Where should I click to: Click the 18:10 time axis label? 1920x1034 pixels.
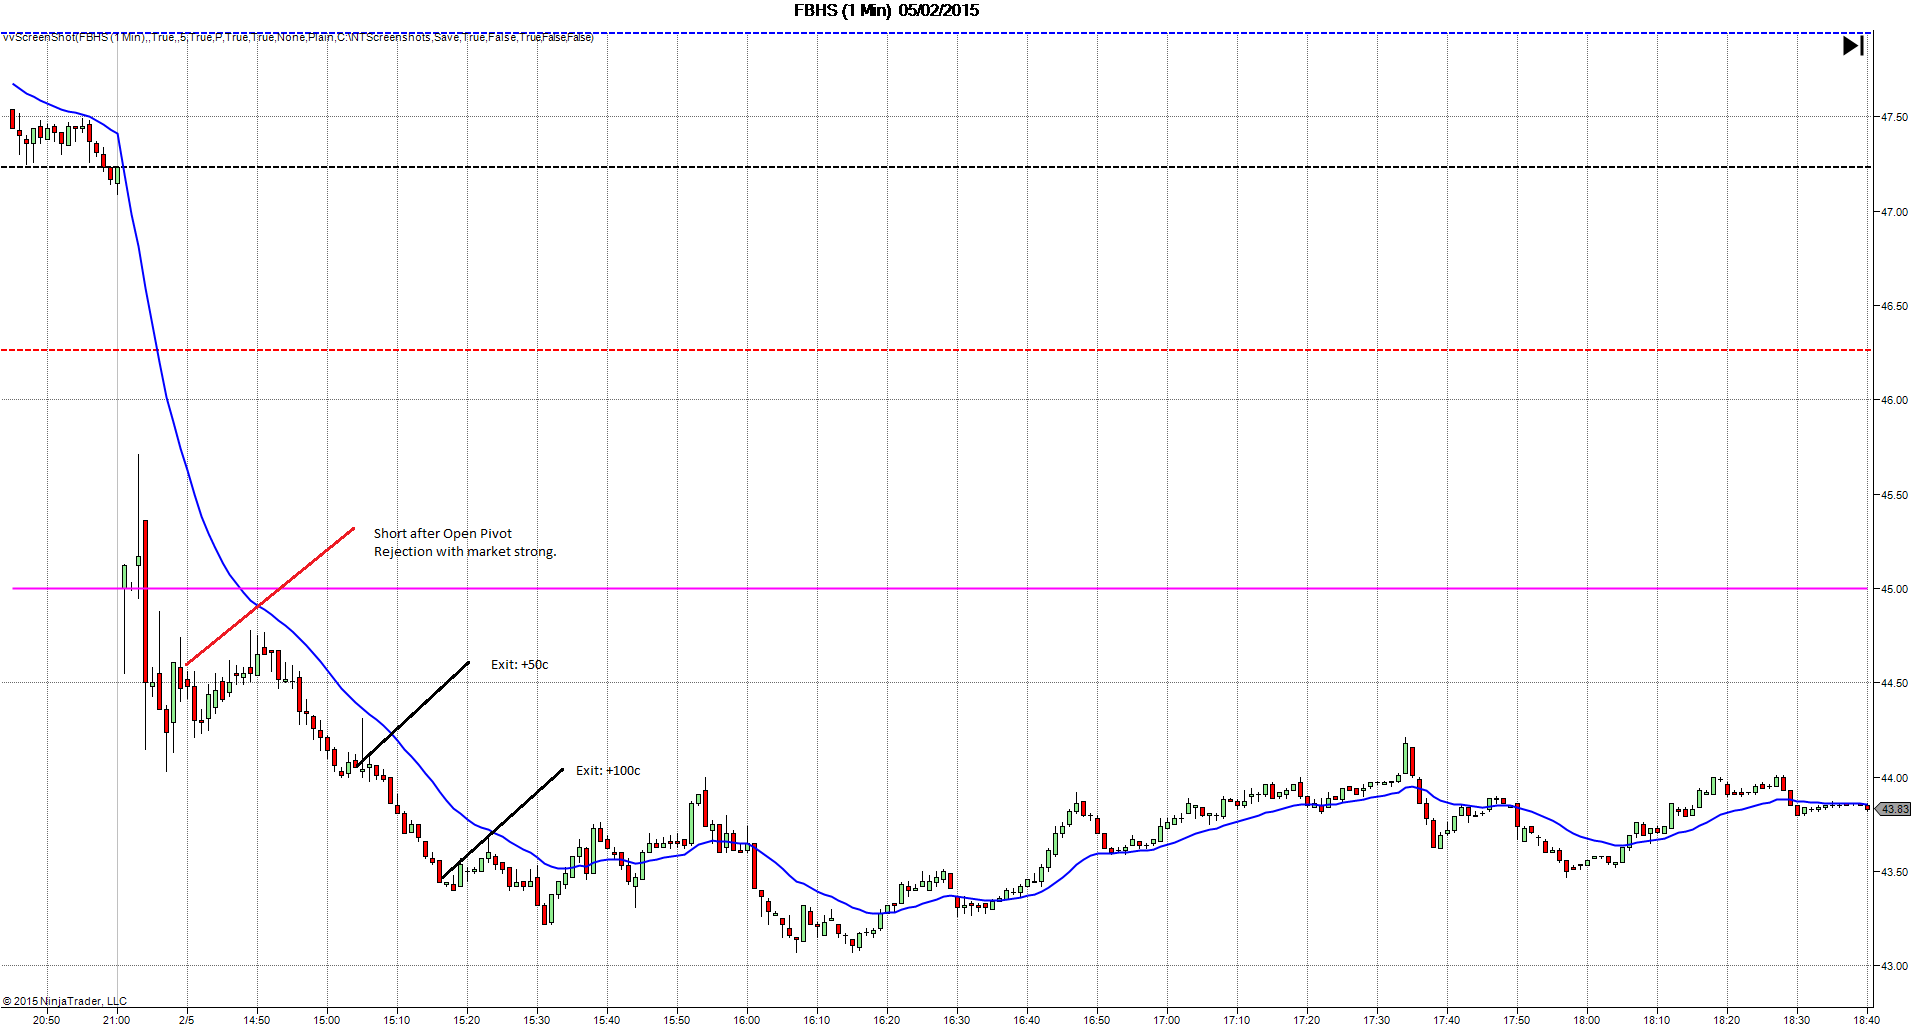click(1657, 1020)
